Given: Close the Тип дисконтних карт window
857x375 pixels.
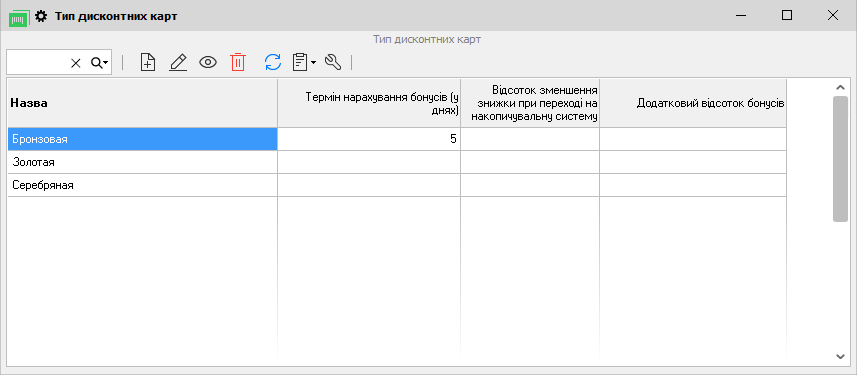Looking at the screenshot, I should [833, 15].
